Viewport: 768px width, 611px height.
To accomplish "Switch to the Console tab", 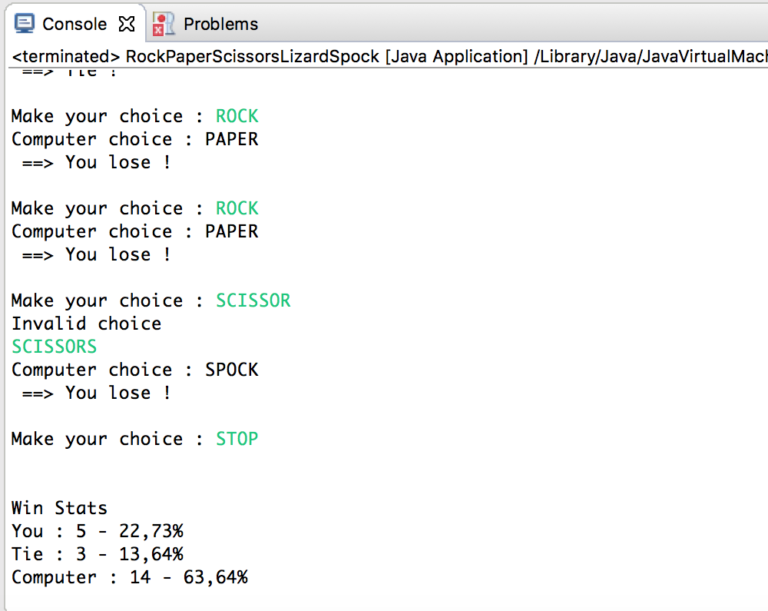I will point(74,24).
